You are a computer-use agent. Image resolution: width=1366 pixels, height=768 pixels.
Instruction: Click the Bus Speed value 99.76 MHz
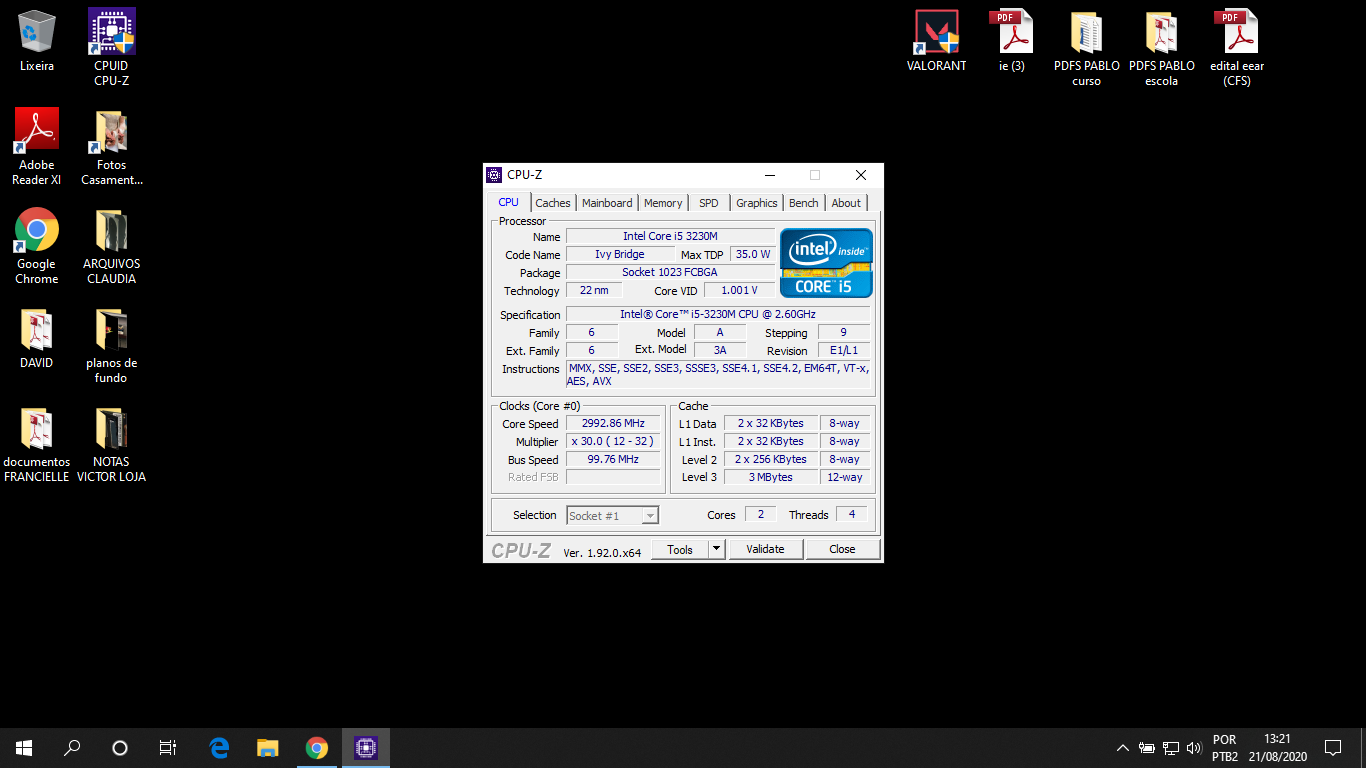click(613, 459)
